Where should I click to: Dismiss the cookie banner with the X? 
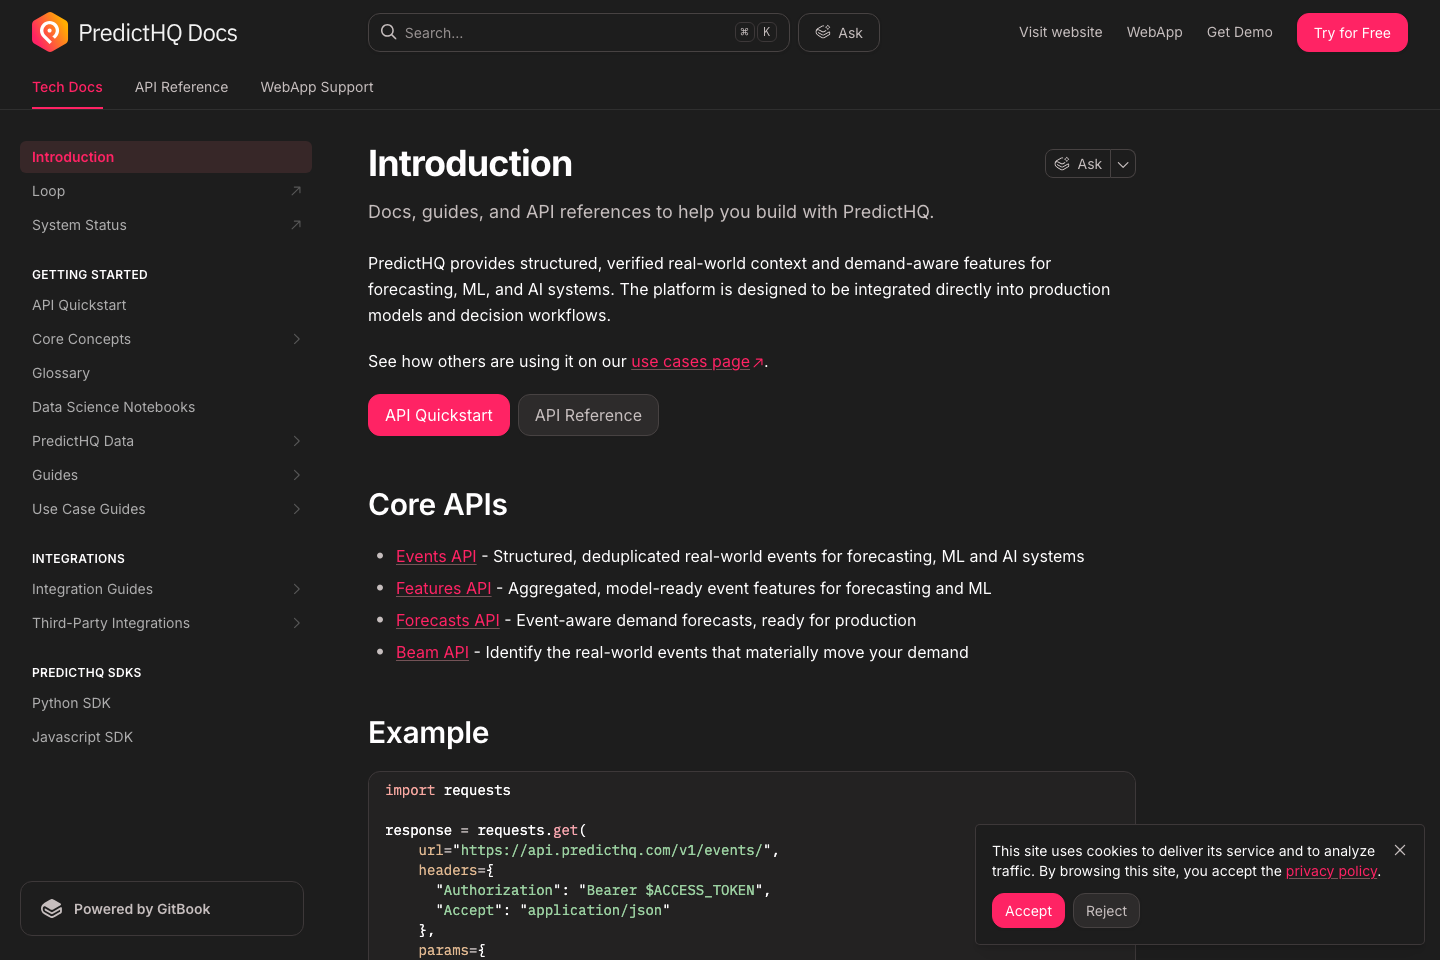click(1400, 850)
